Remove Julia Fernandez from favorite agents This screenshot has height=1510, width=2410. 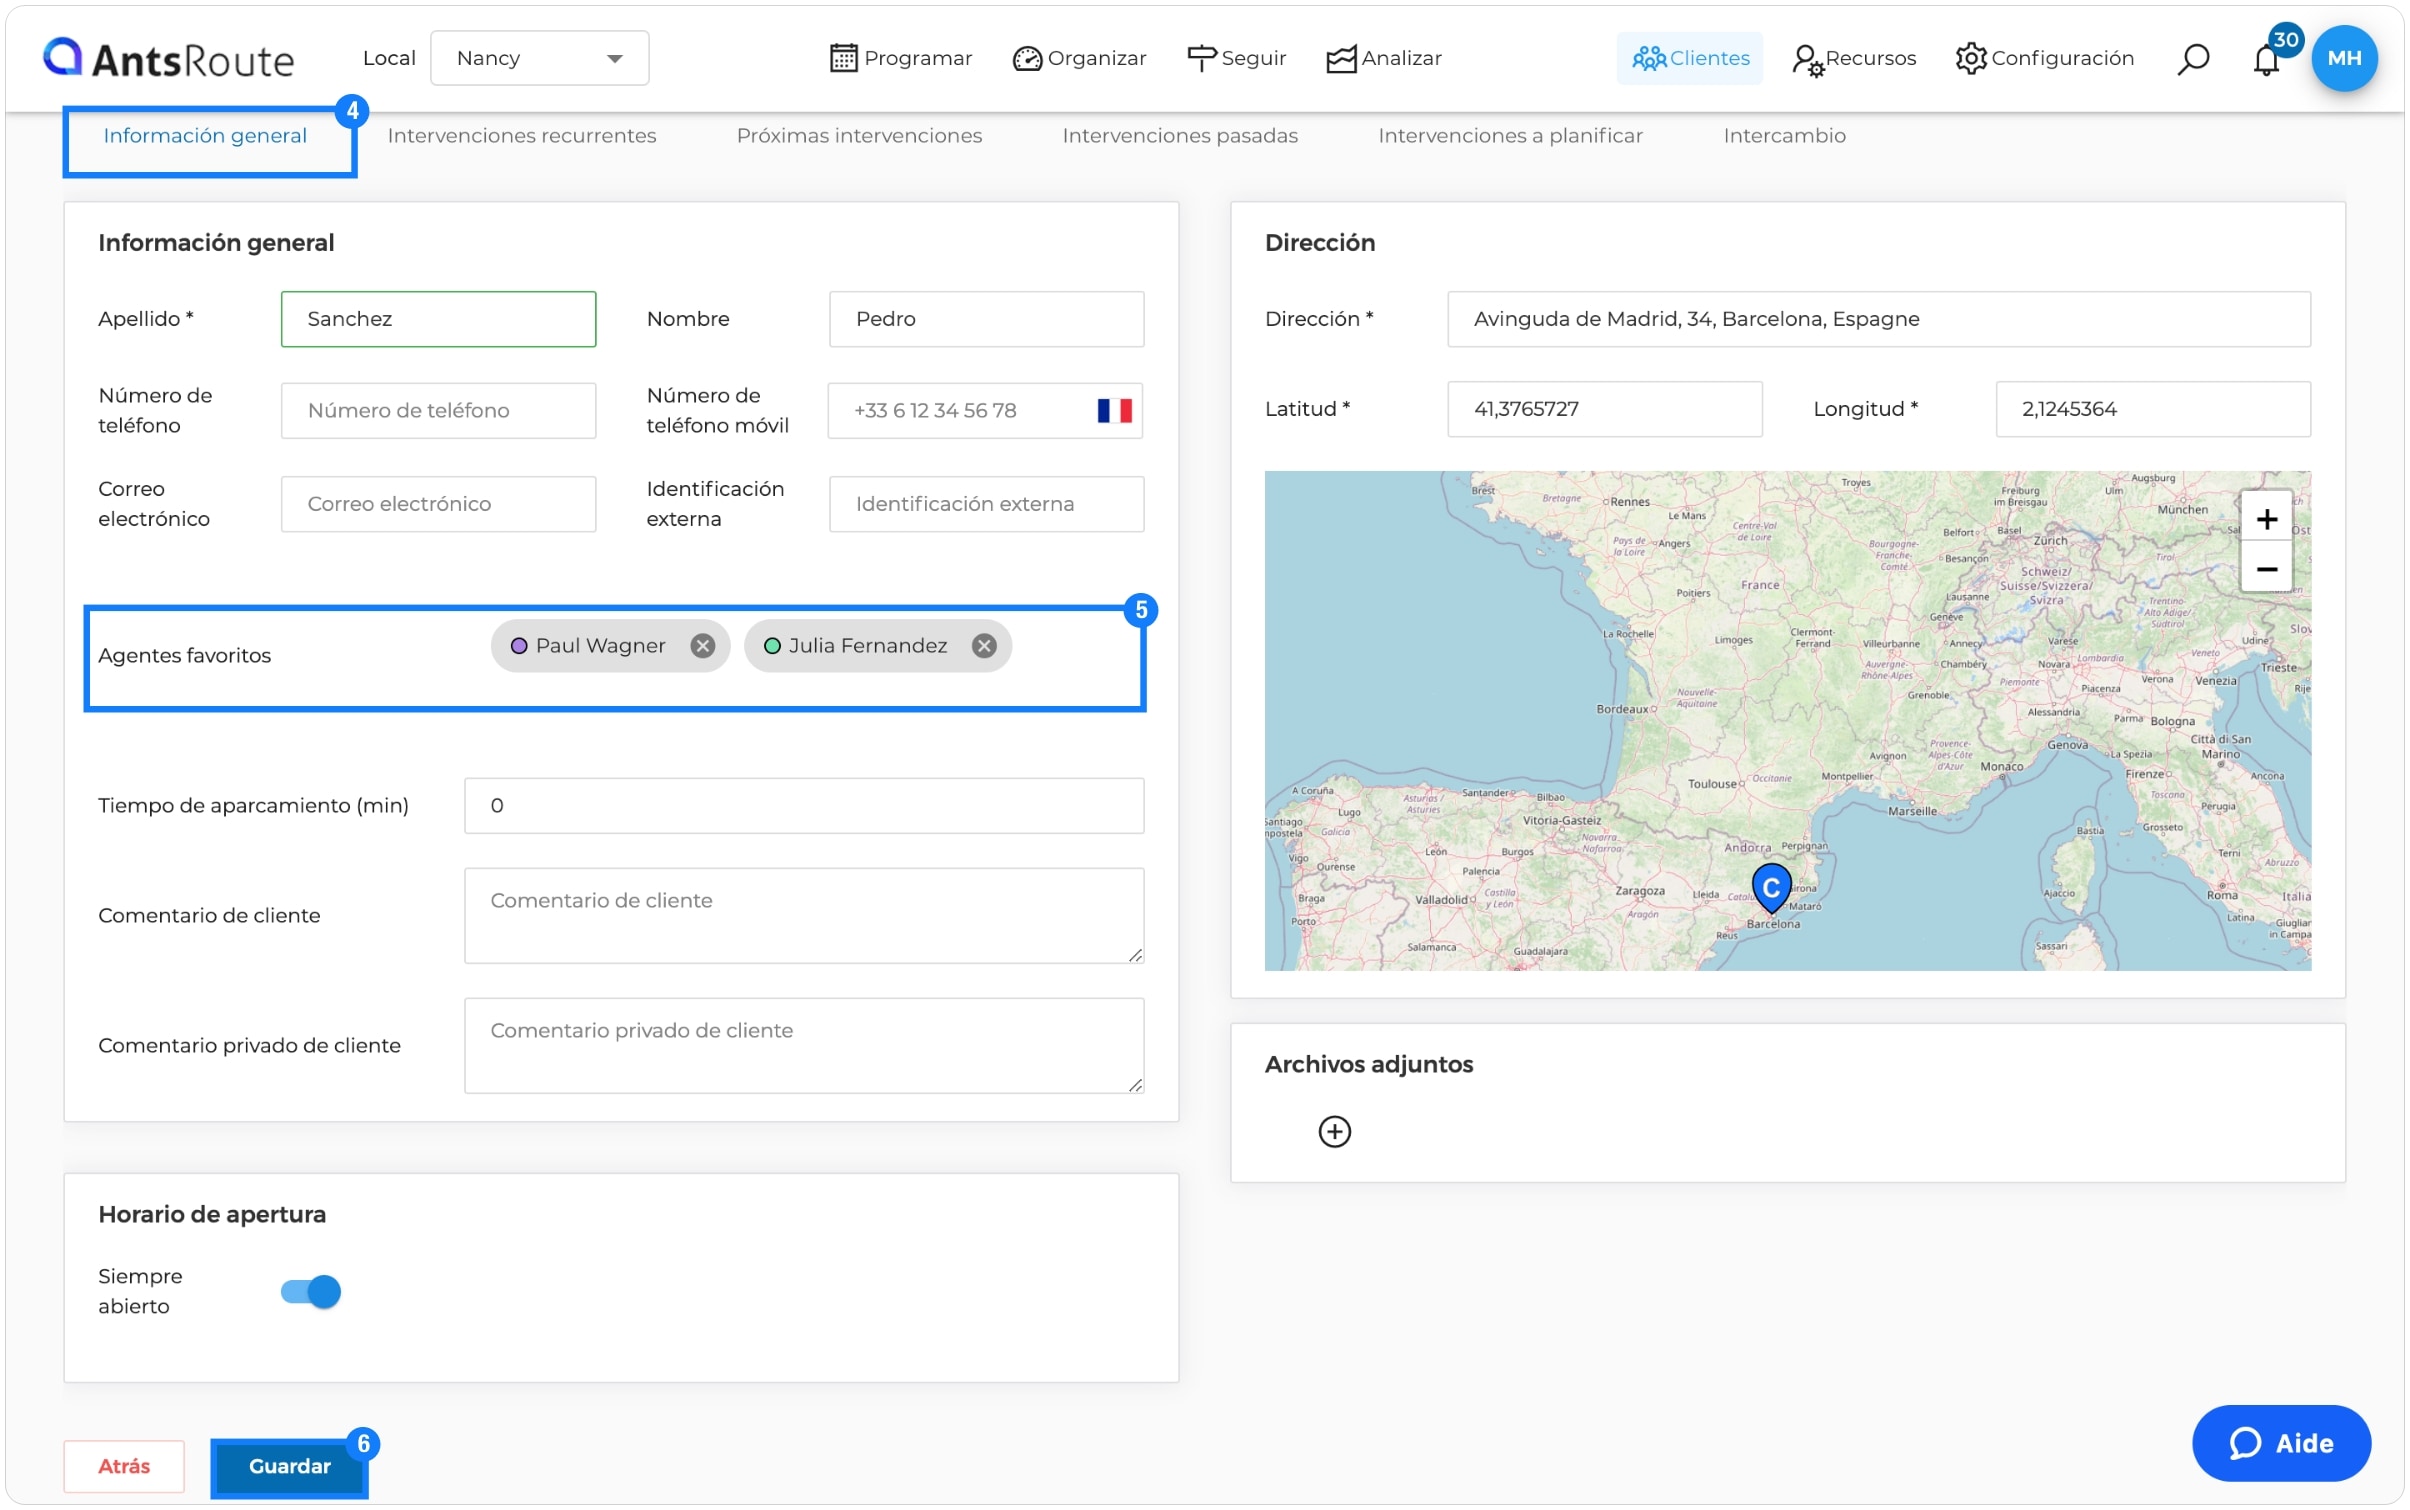984,646
